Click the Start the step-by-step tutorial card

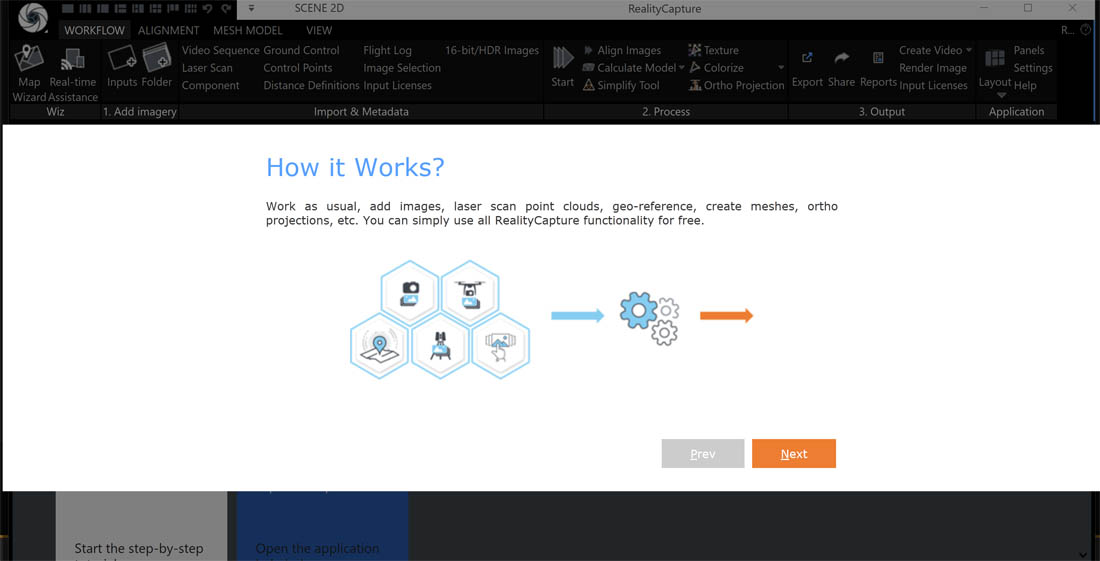coord(141,526)
